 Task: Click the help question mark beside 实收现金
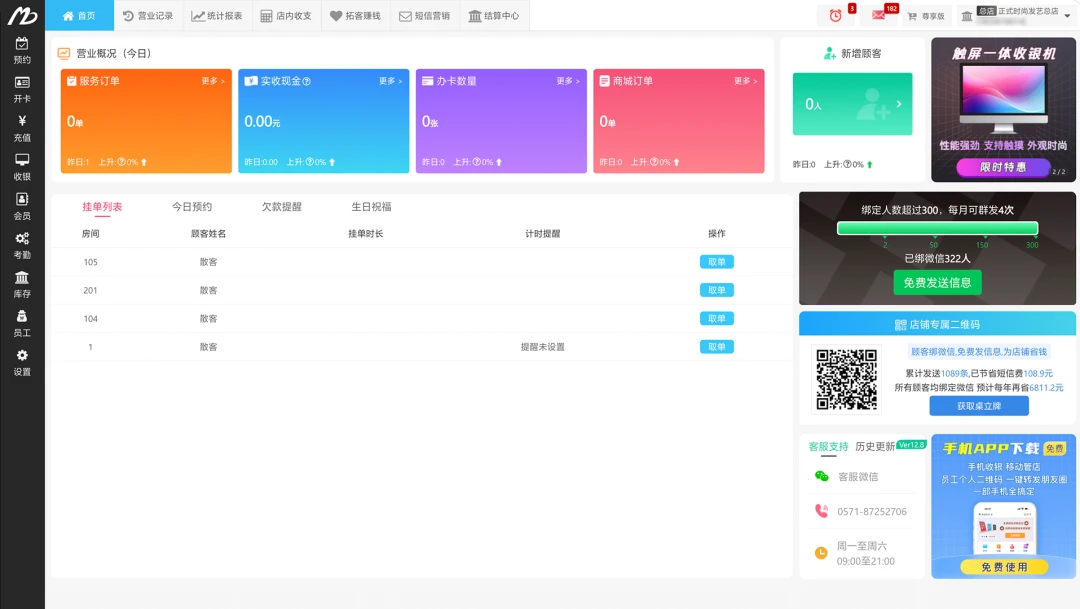307,81
